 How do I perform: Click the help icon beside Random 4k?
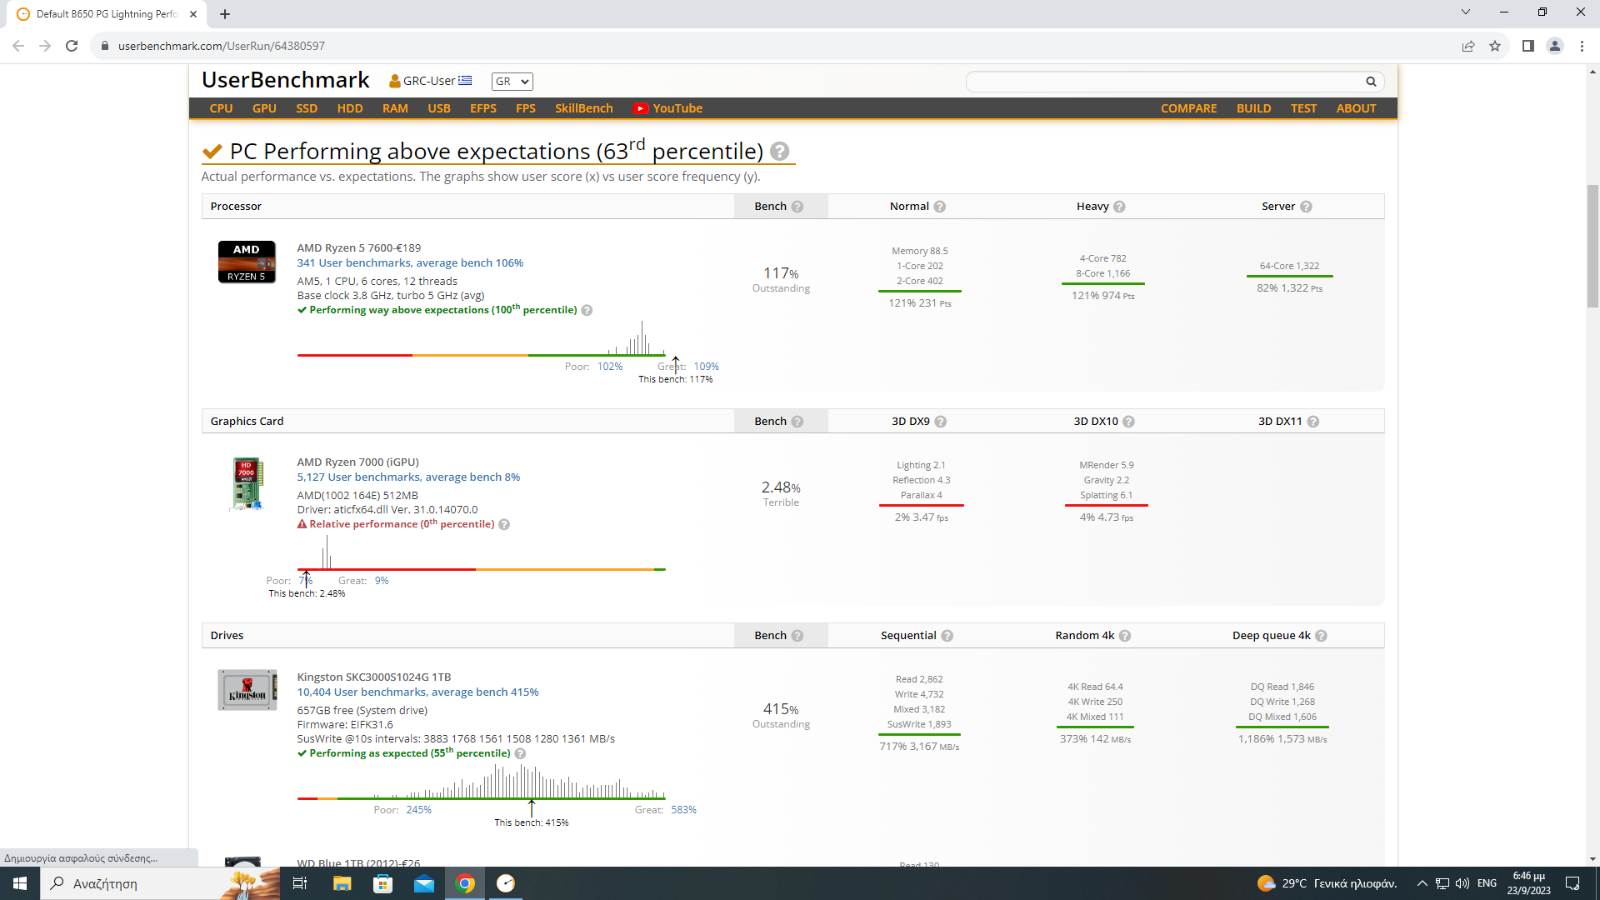(x=1125, y=636)
